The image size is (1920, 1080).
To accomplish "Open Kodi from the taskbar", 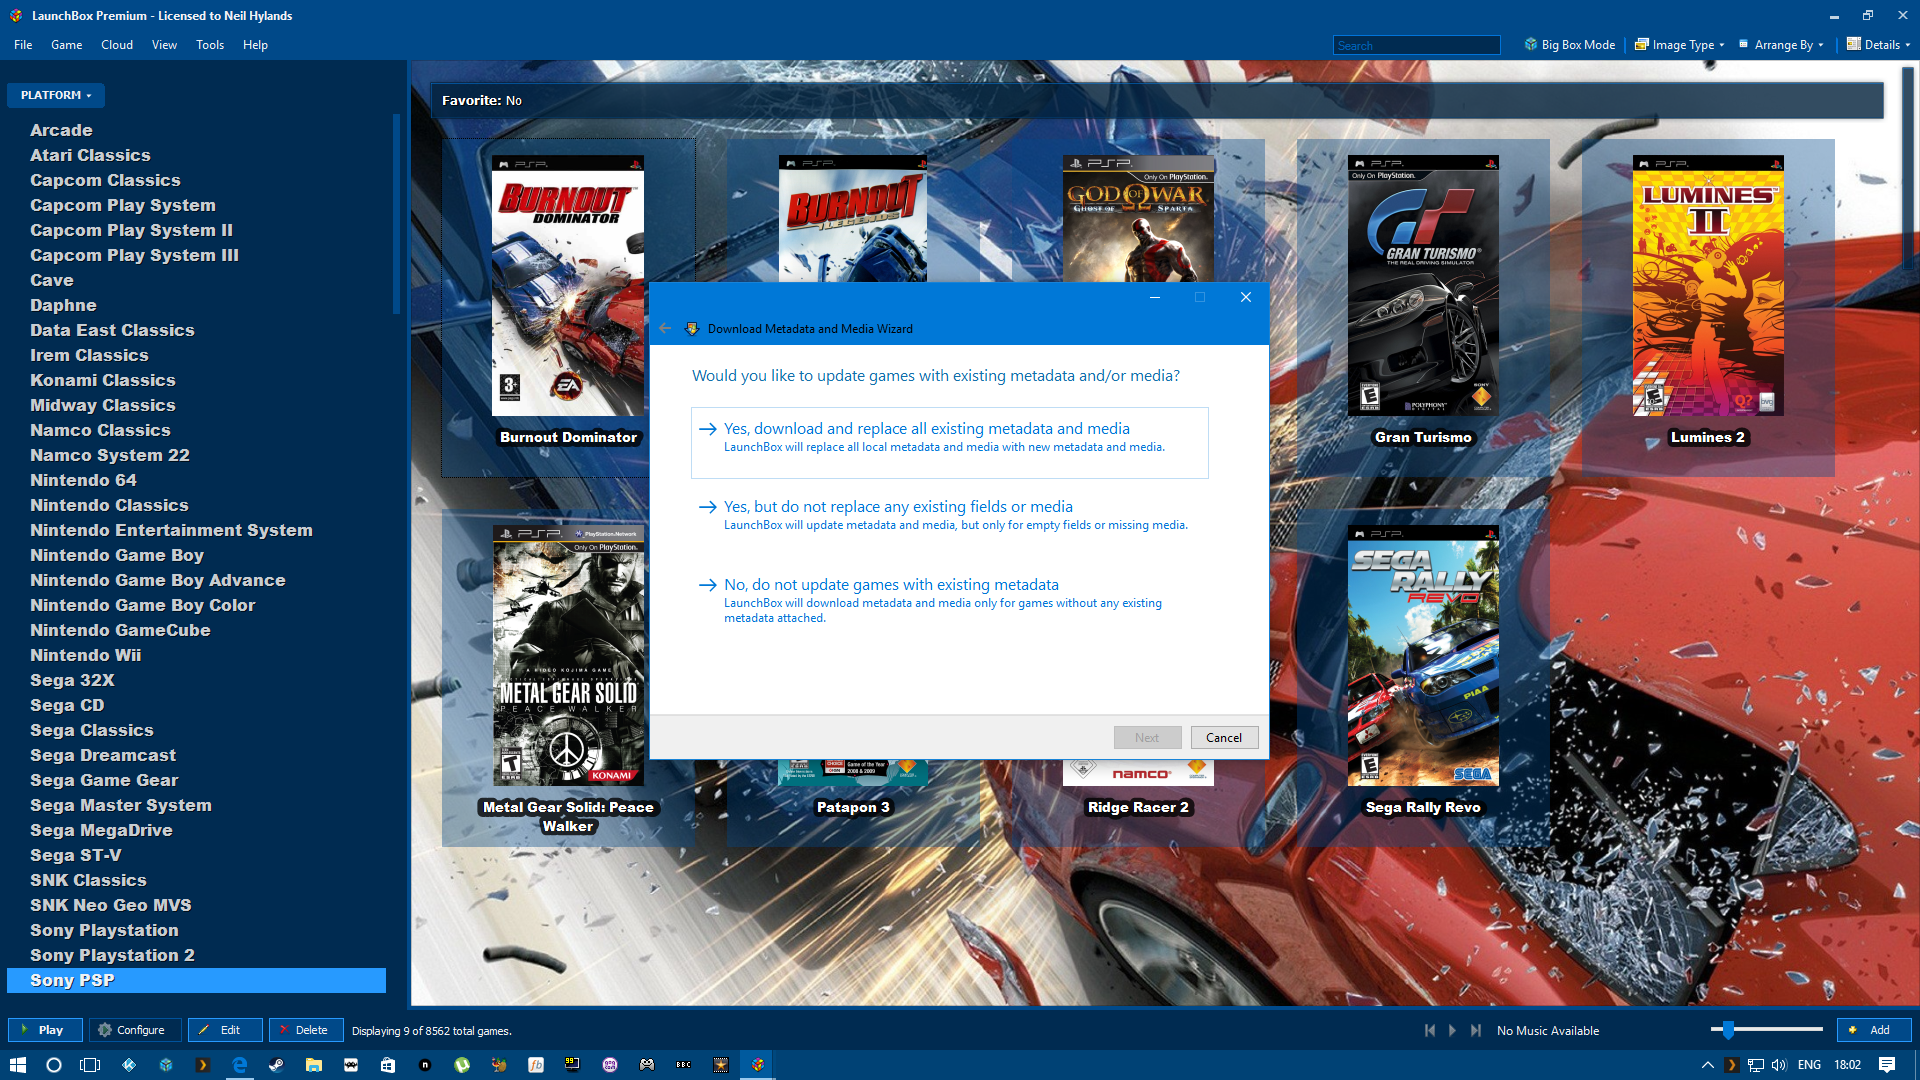I will tap(129, 1065).
